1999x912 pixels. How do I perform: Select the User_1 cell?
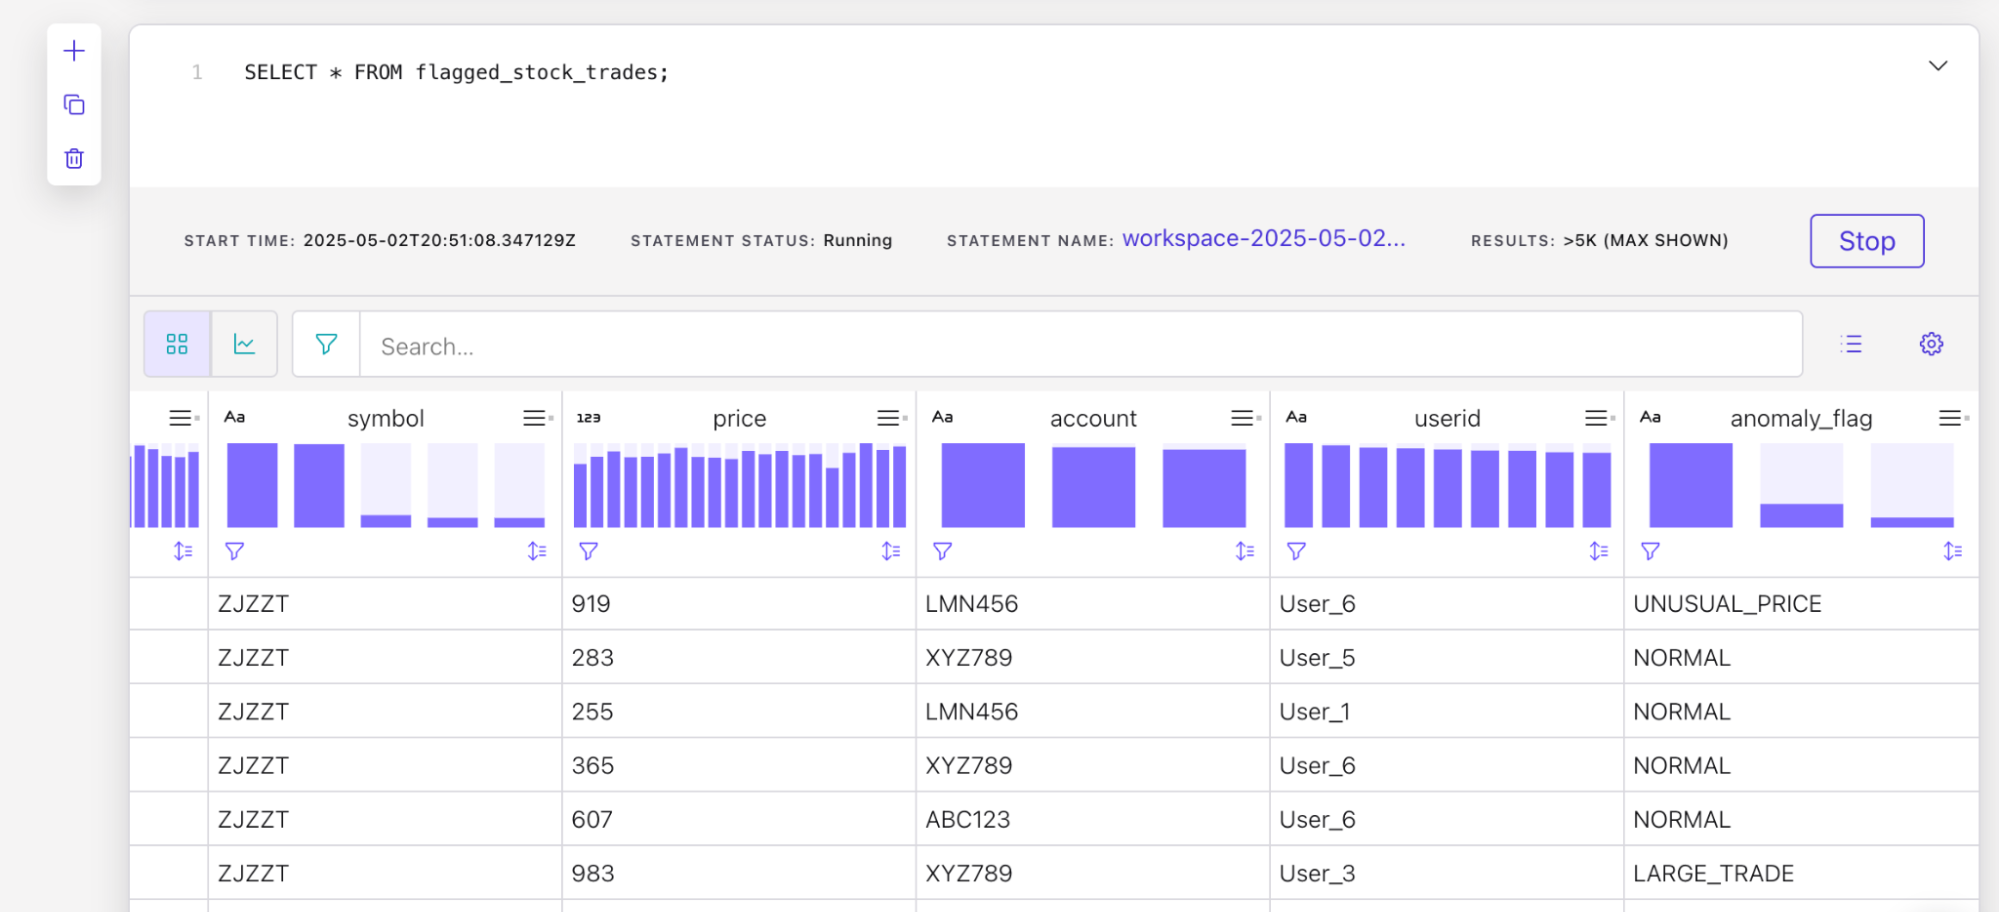pyautogui.click(x=1447, y=712)
